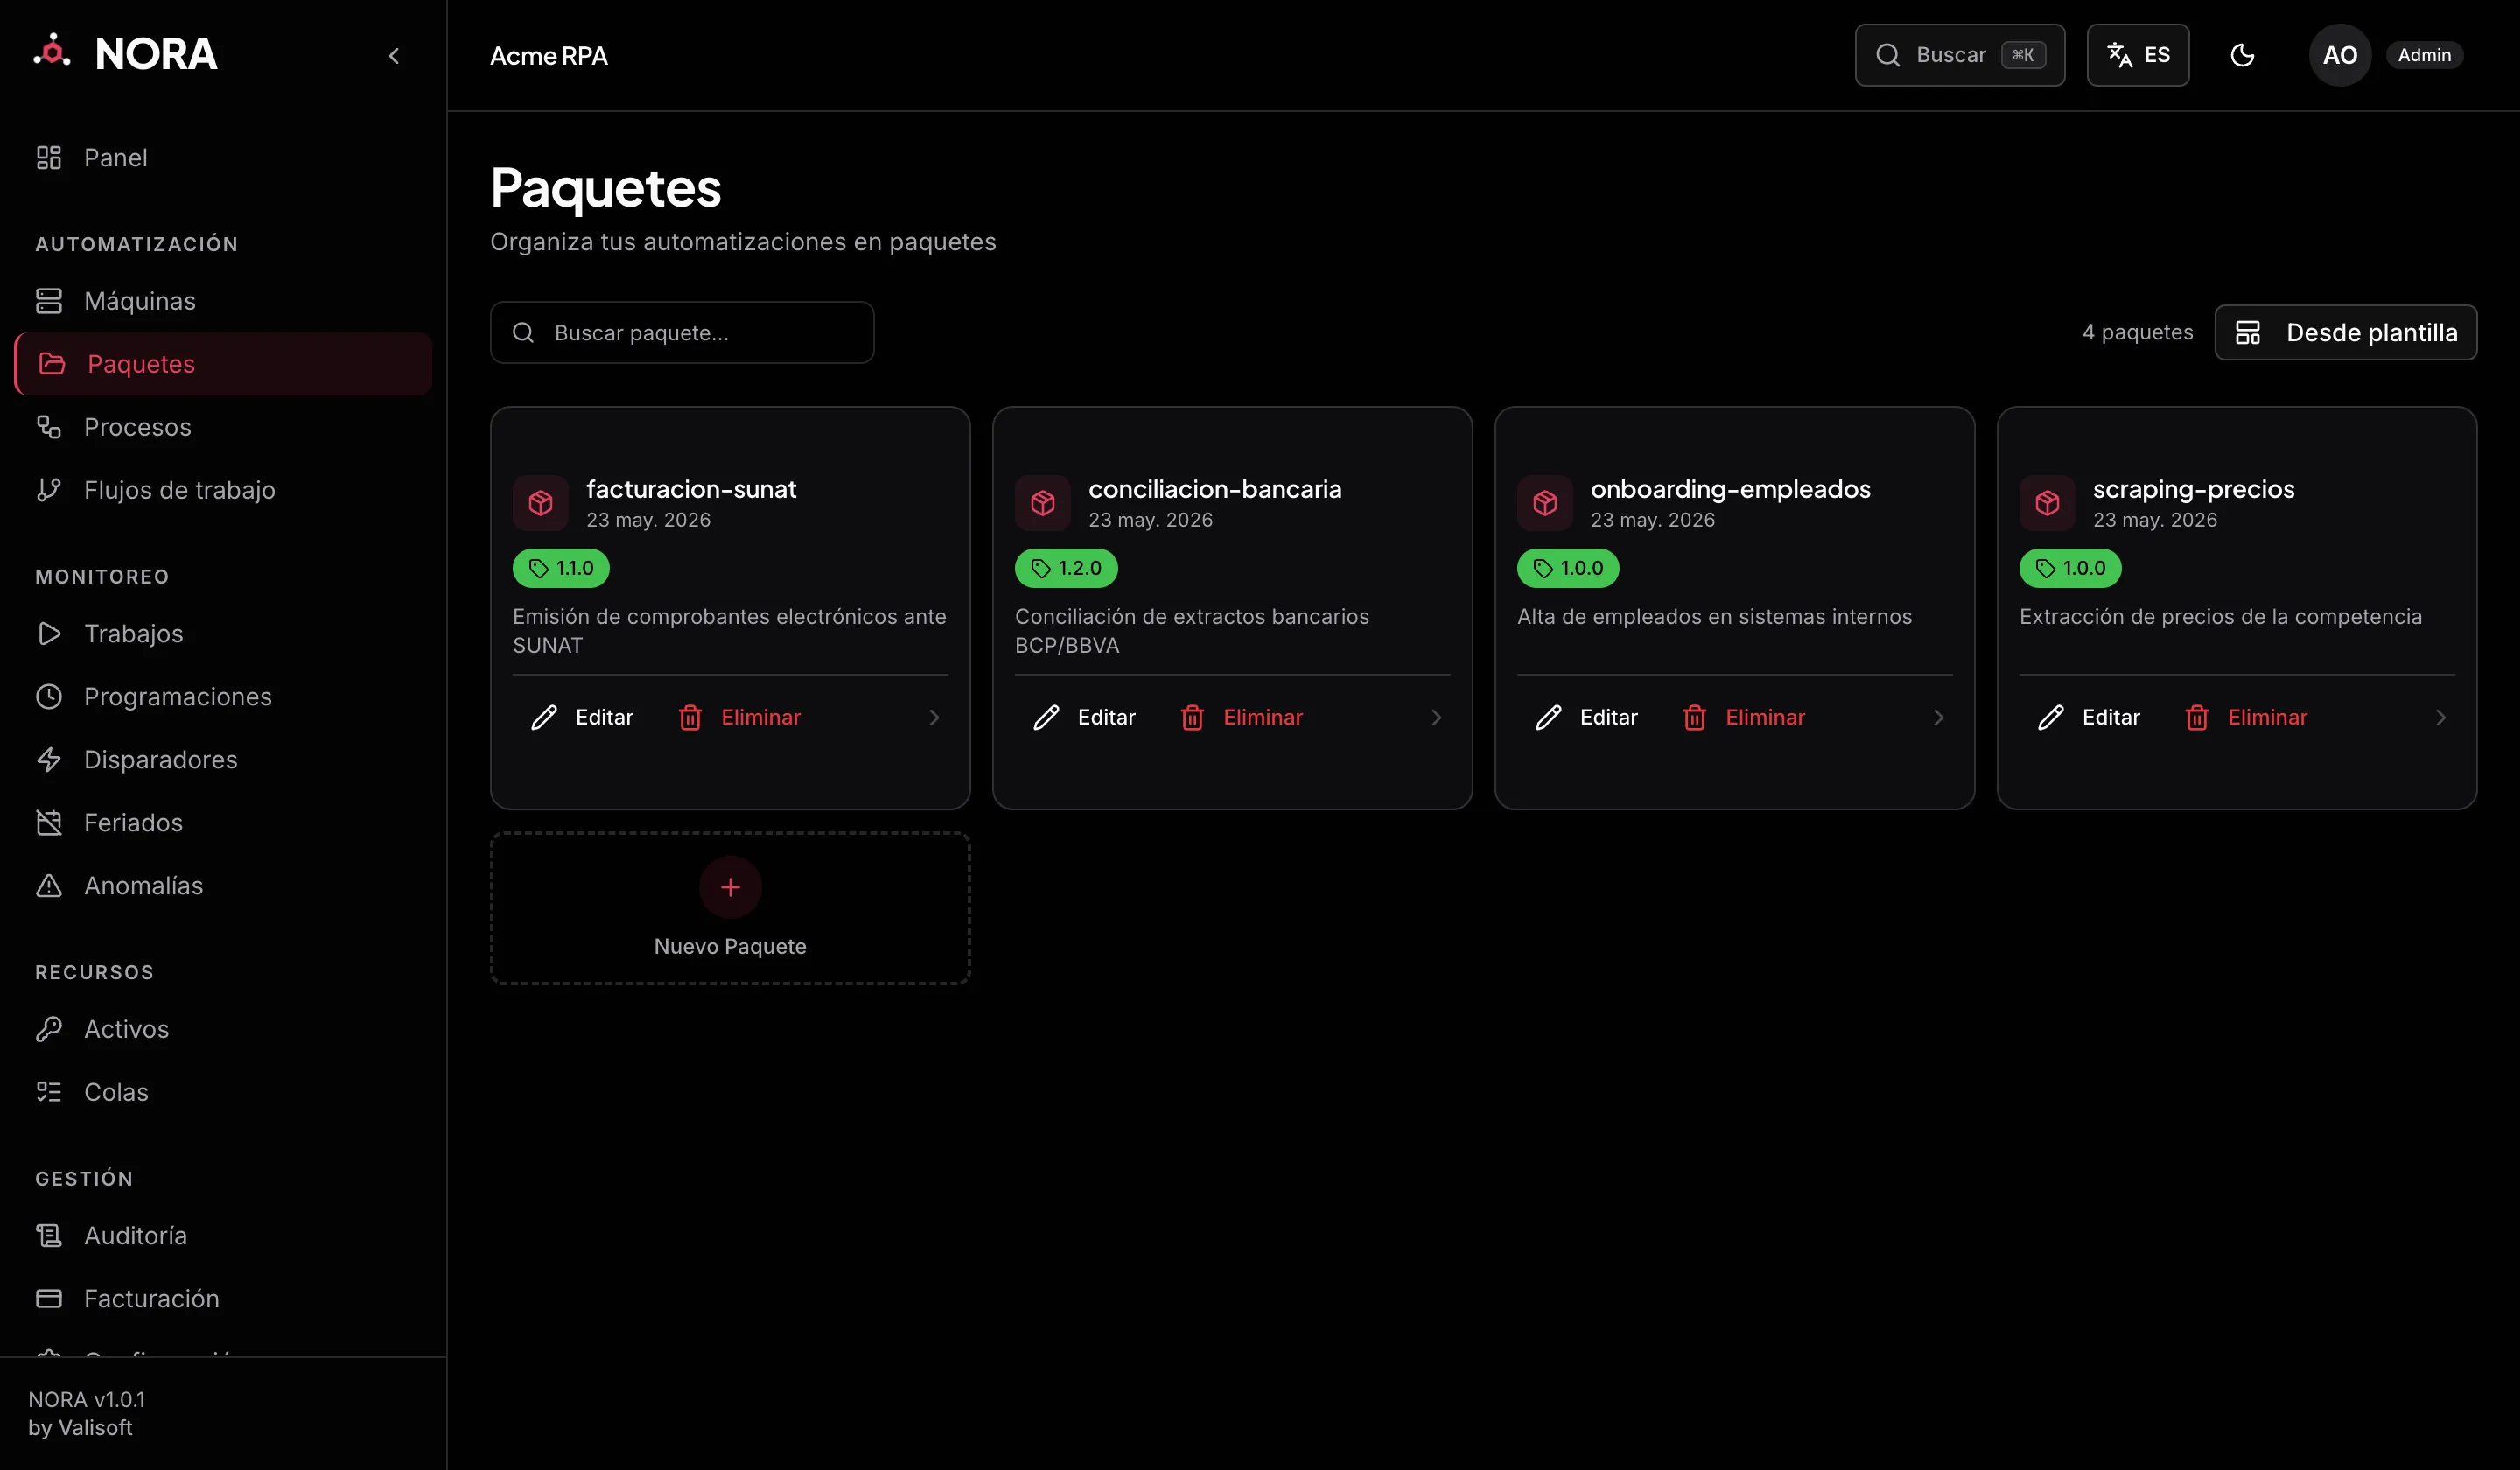The width and height of the screenshot is (2520, 1470).
Task: Click the trash icon on scraping-precios
Action: (x=2196, y=718)
